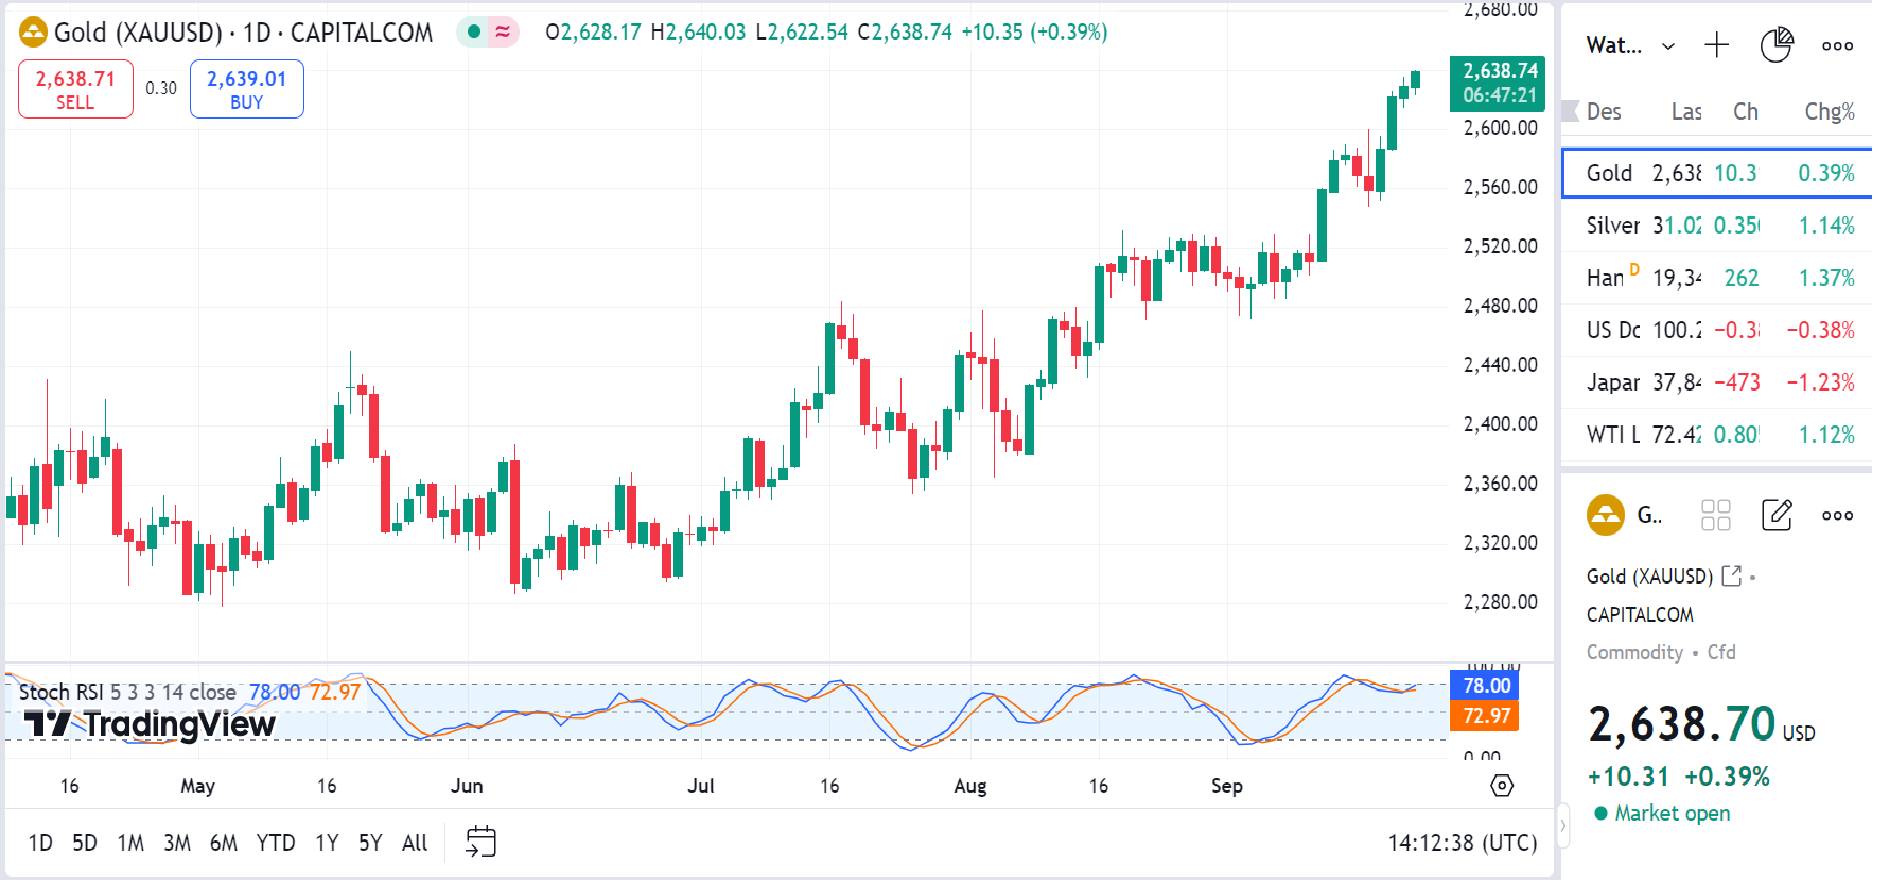
Task: Open the symbol detail three-dot menu
Action: [x=1837, y=515]
